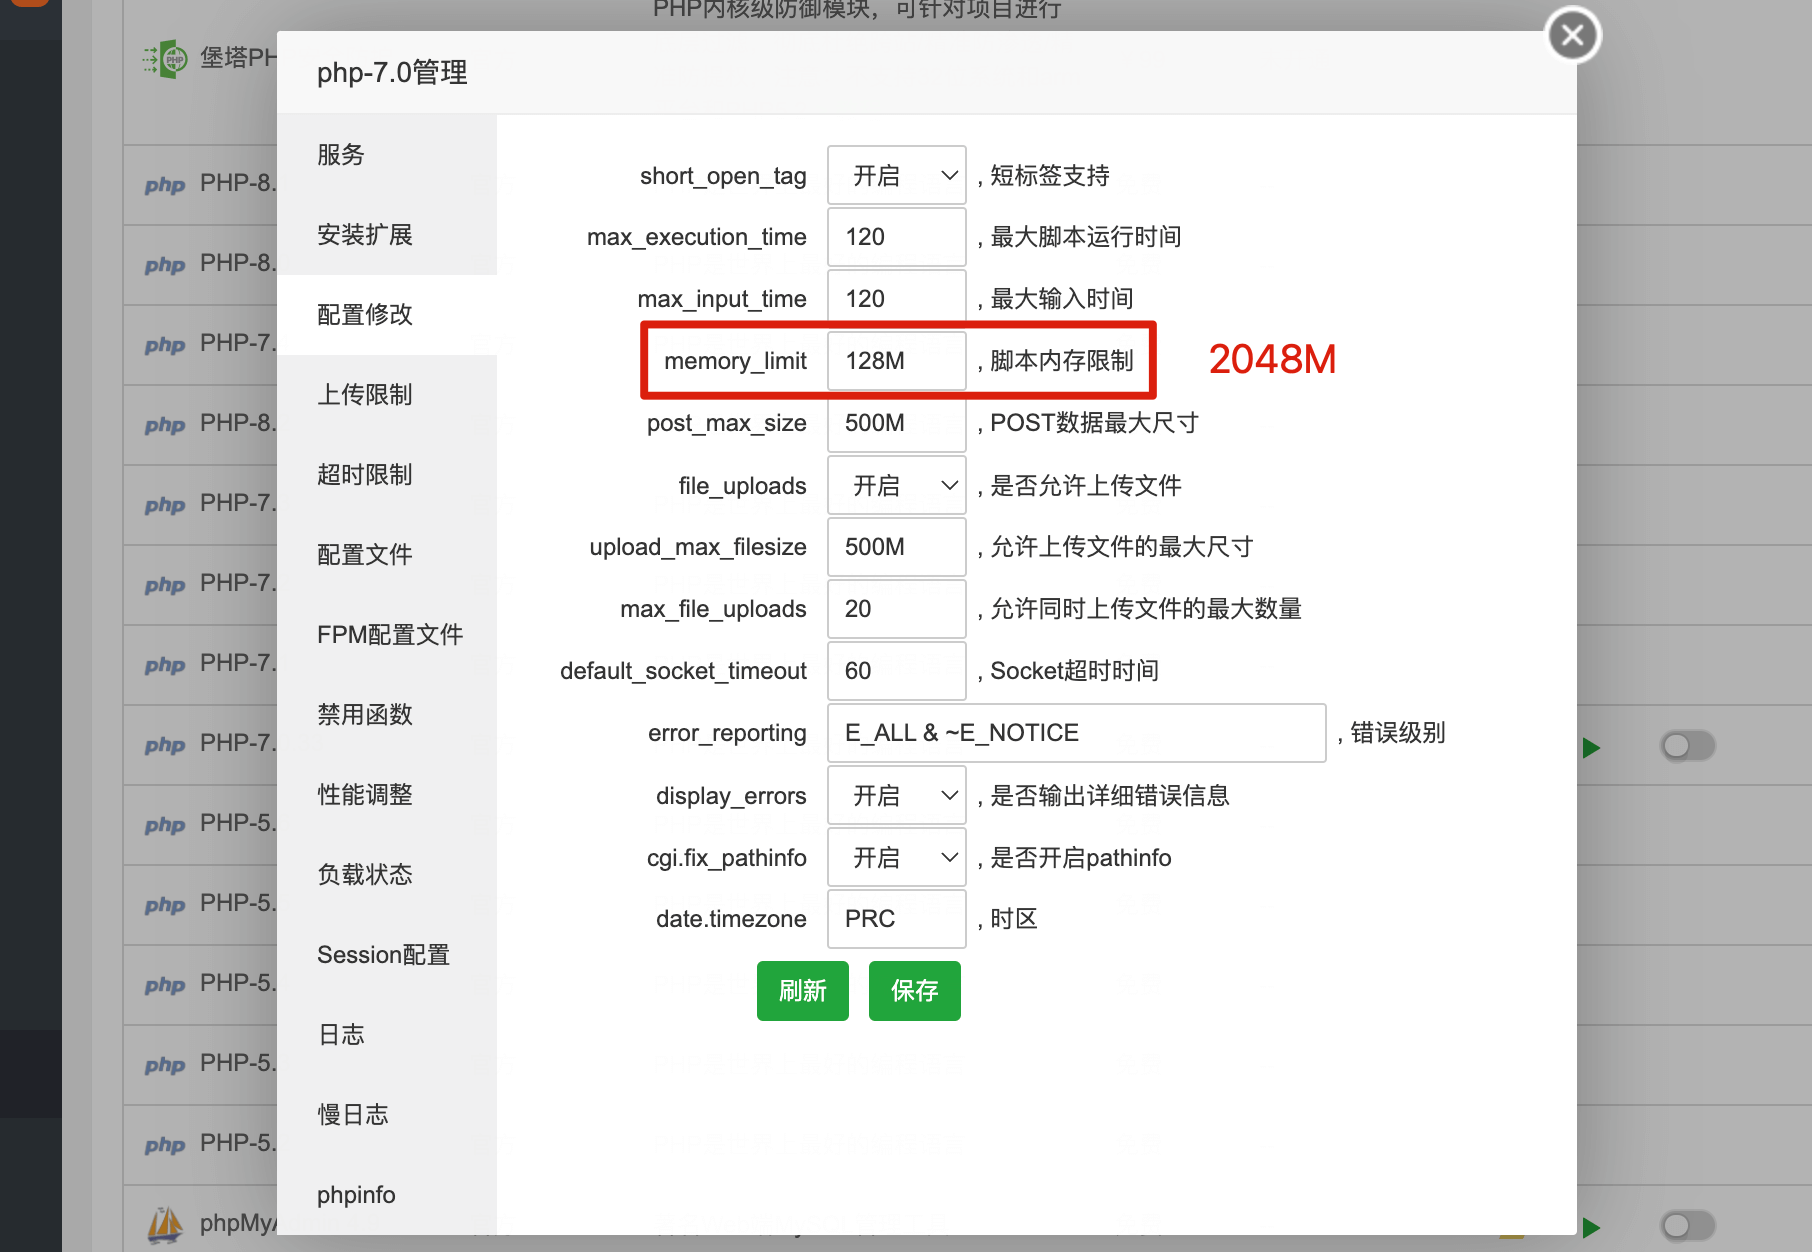Image resolution: width=1812 pixels, height=1252 pixels.
Task: Toggle the background switch right of 错误级别 text
Action: pyautogui.click(x=1688, y=745)
